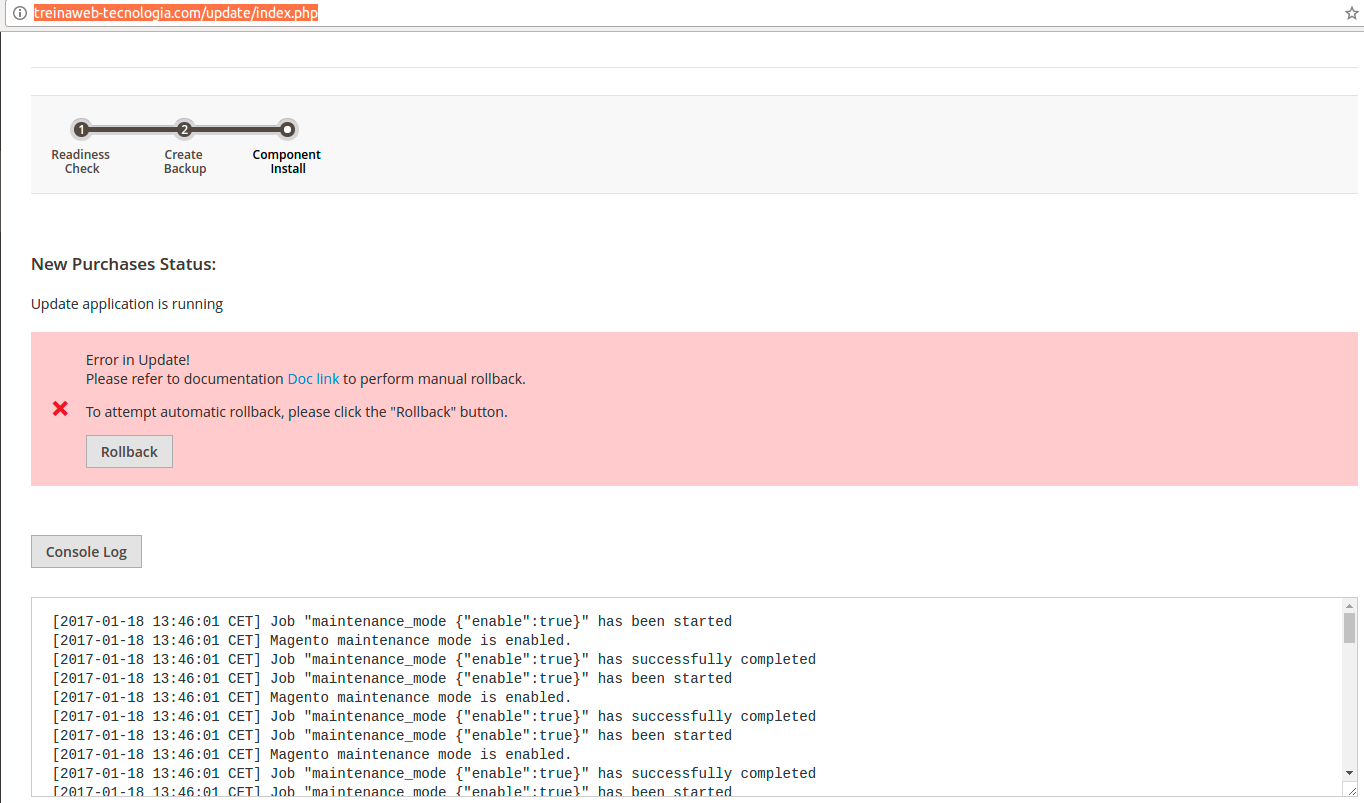
Task: Click the Component Install step circle
Action: tap(287, 129)
